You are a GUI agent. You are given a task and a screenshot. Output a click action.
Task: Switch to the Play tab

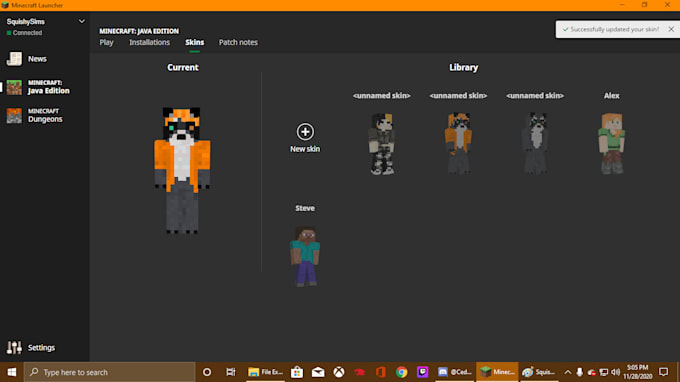(106, 42)
